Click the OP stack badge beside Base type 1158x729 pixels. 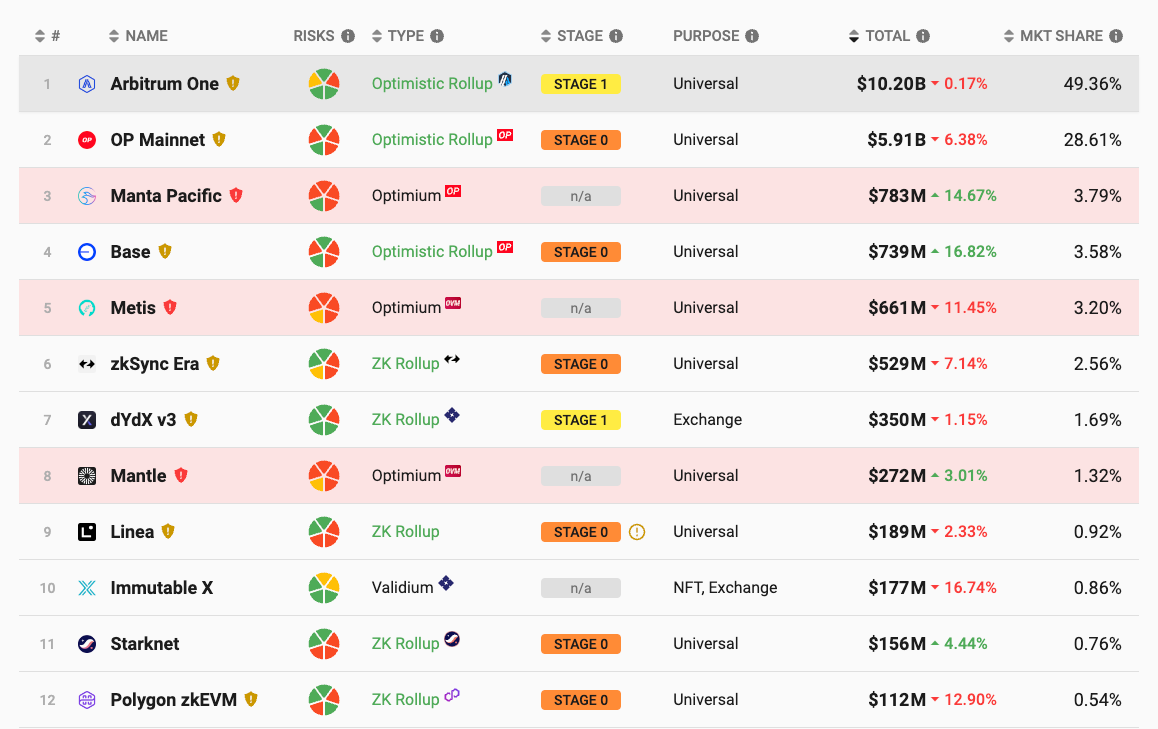pos(505,247)
